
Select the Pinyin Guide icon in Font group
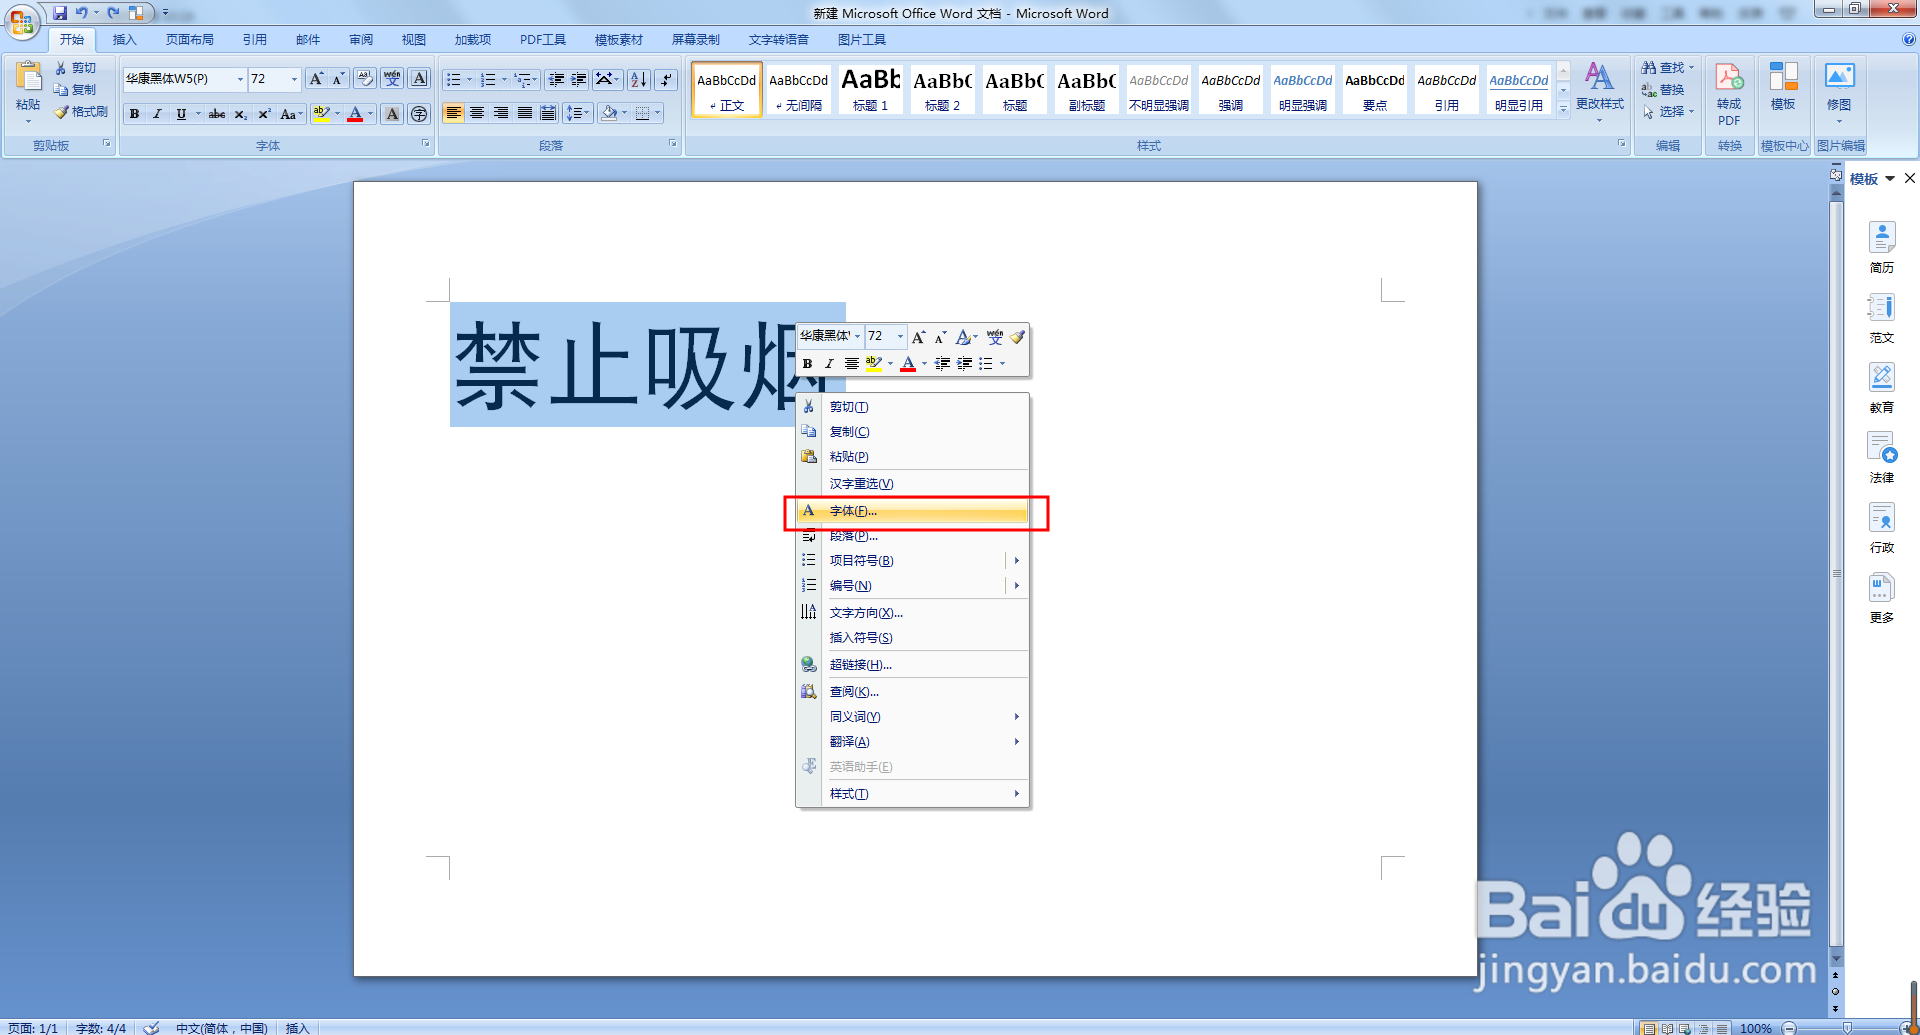392,79
